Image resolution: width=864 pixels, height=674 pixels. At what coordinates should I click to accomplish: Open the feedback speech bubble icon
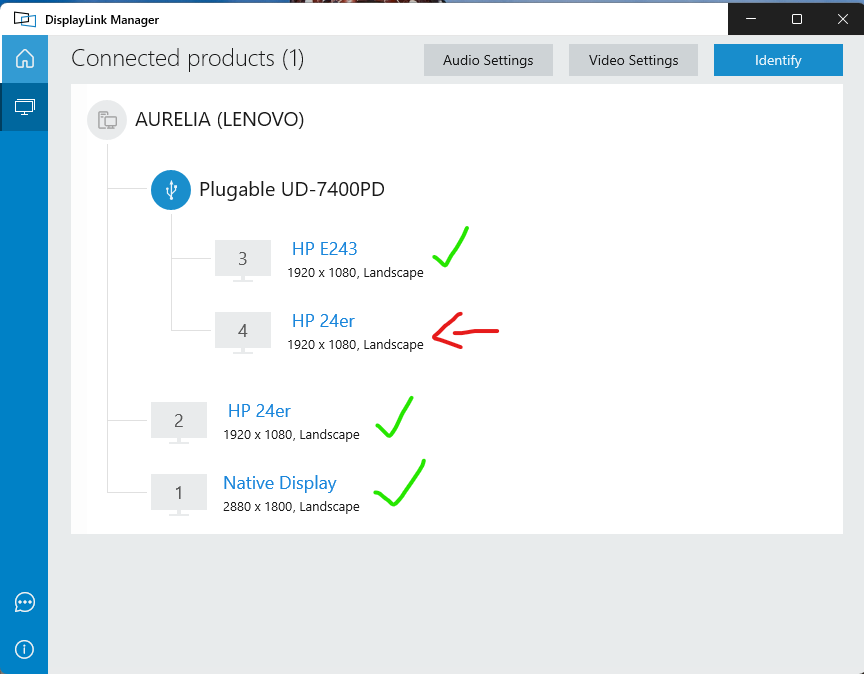(x=25, y=602)
